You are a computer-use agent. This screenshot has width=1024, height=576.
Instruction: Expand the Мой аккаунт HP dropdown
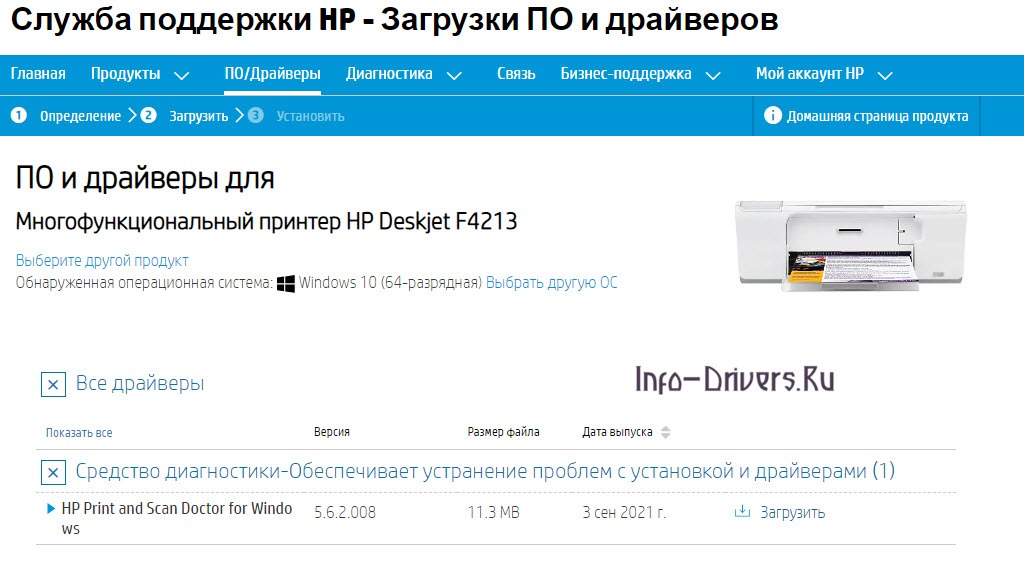tap(812, 73)
